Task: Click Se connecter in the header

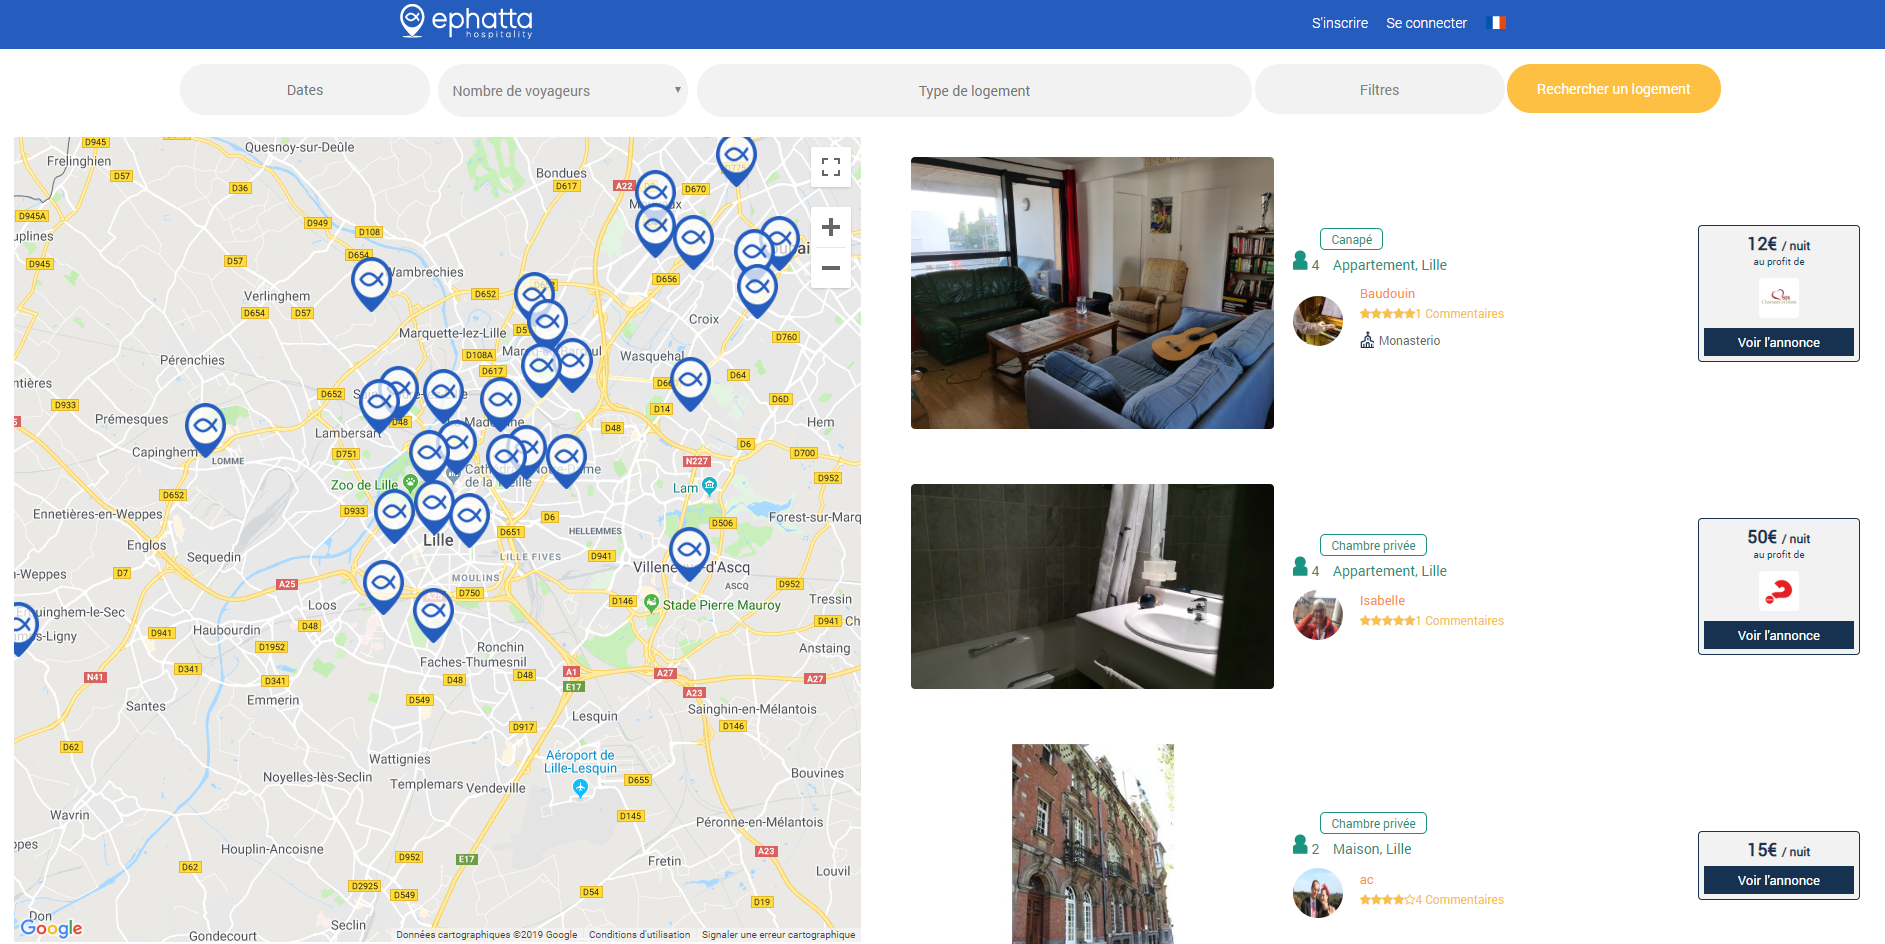Action: (x=1426, y=23)
